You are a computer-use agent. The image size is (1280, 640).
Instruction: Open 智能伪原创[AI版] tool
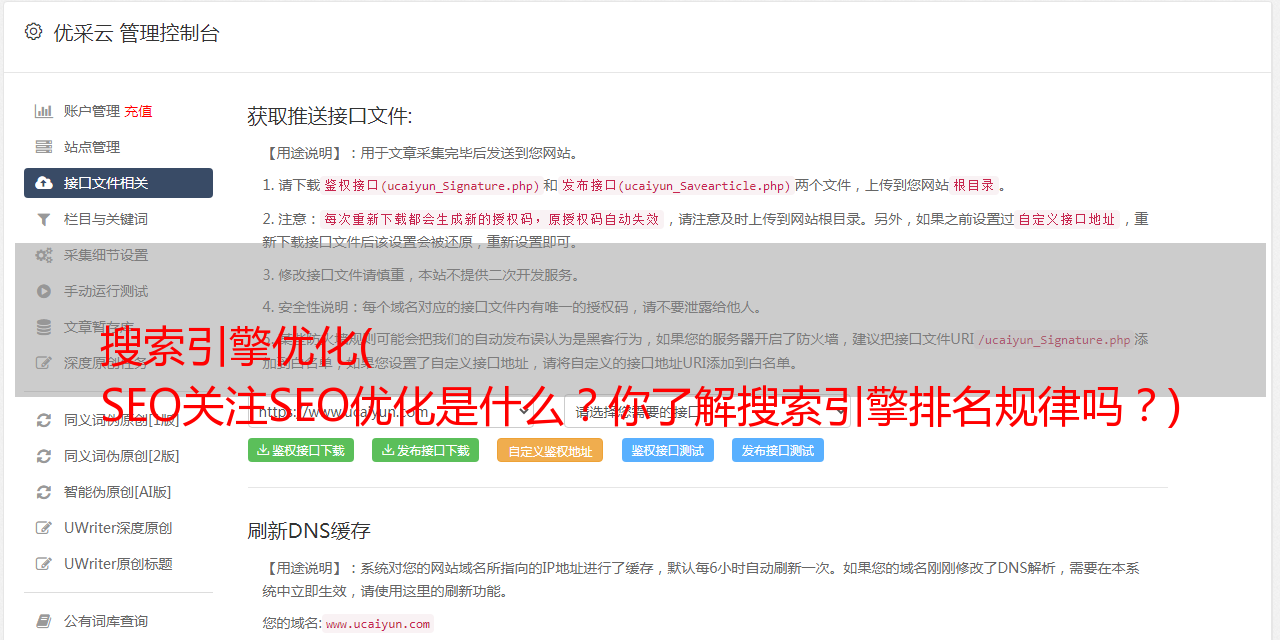click(118, 492)
